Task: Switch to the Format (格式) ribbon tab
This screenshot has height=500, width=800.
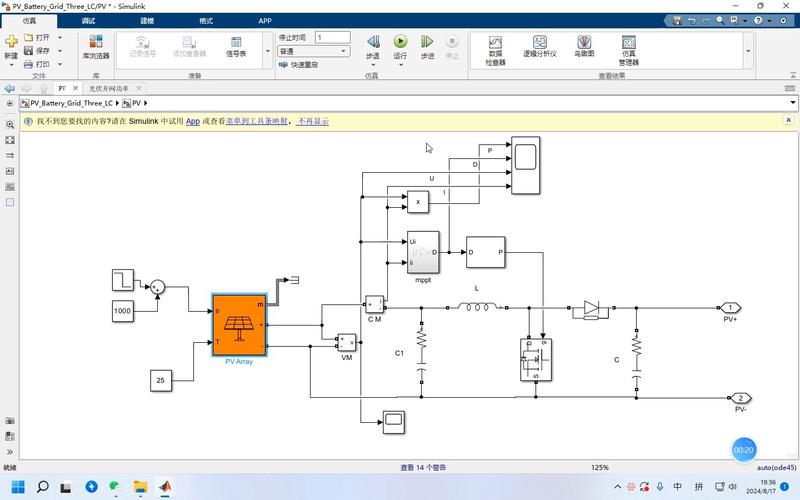Action: point(206,20)
